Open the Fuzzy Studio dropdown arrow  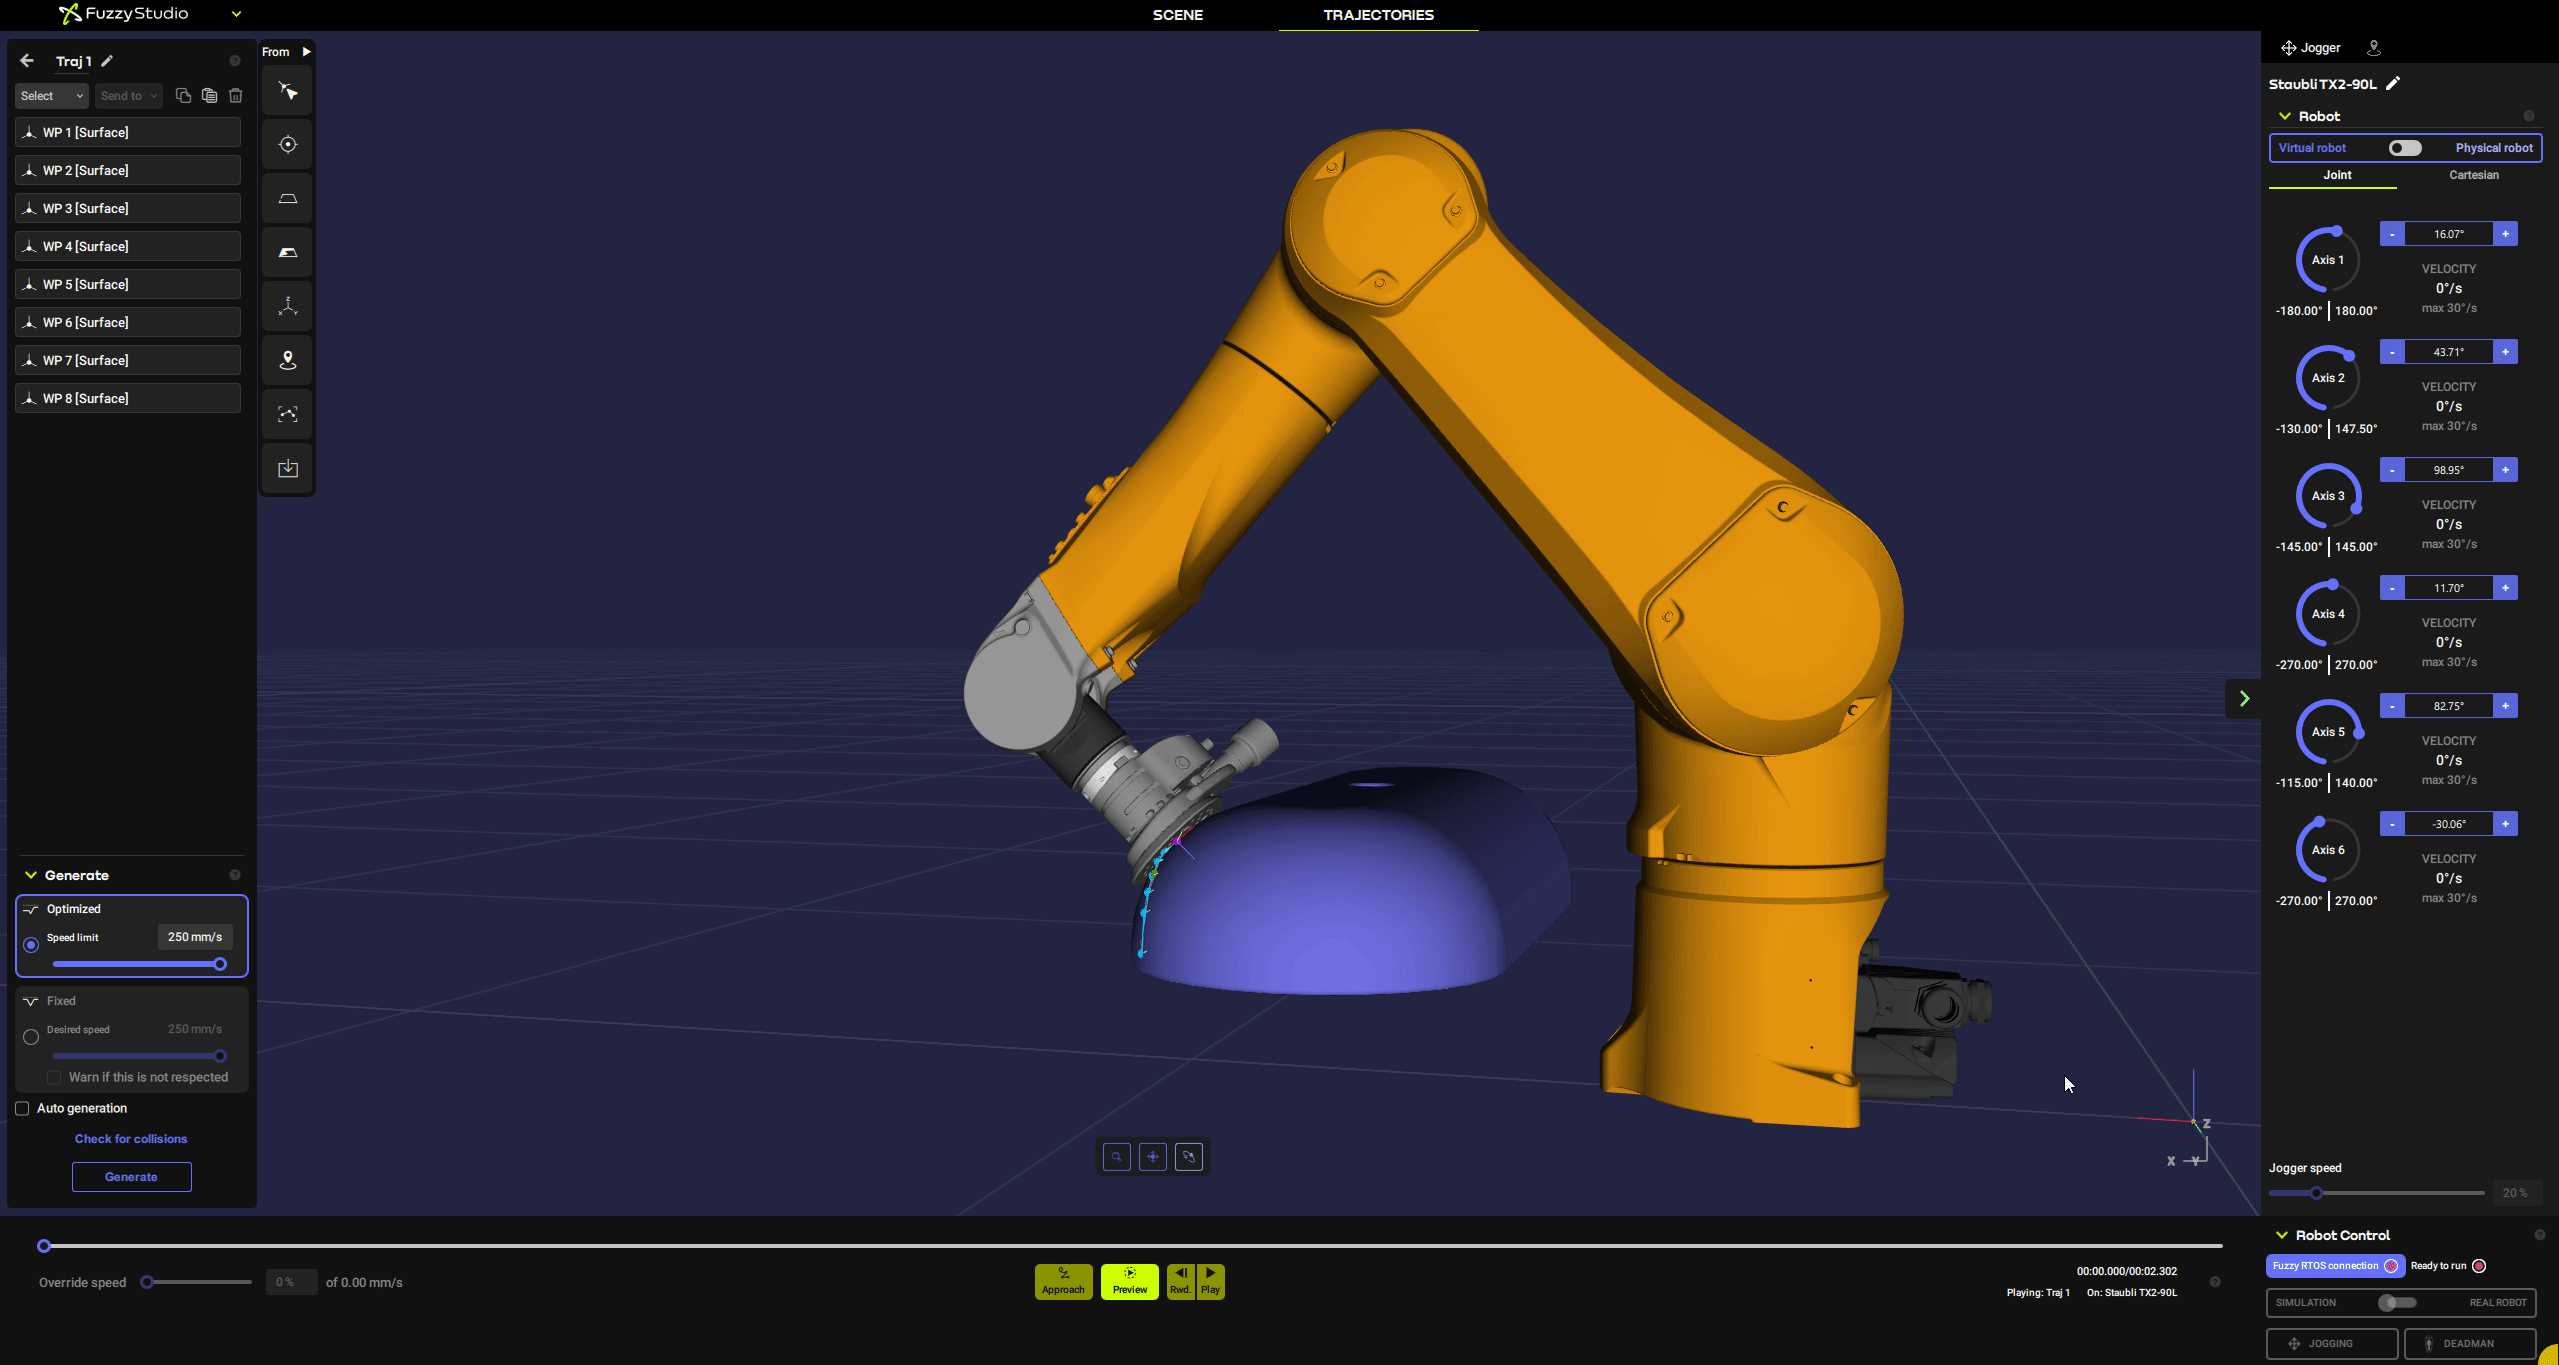pos(237,14)
